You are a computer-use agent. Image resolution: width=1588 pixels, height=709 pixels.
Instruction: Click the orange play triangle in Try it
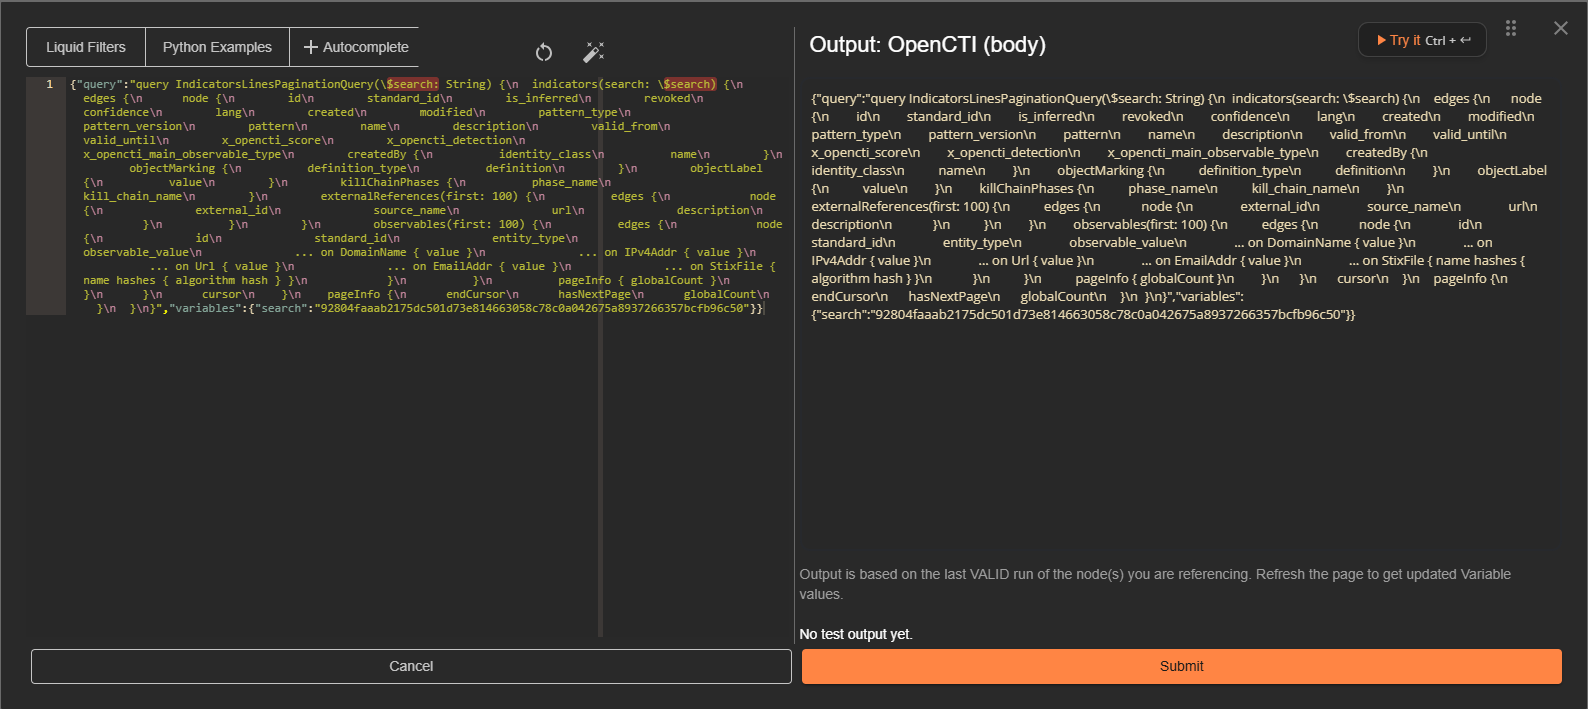1380,40
